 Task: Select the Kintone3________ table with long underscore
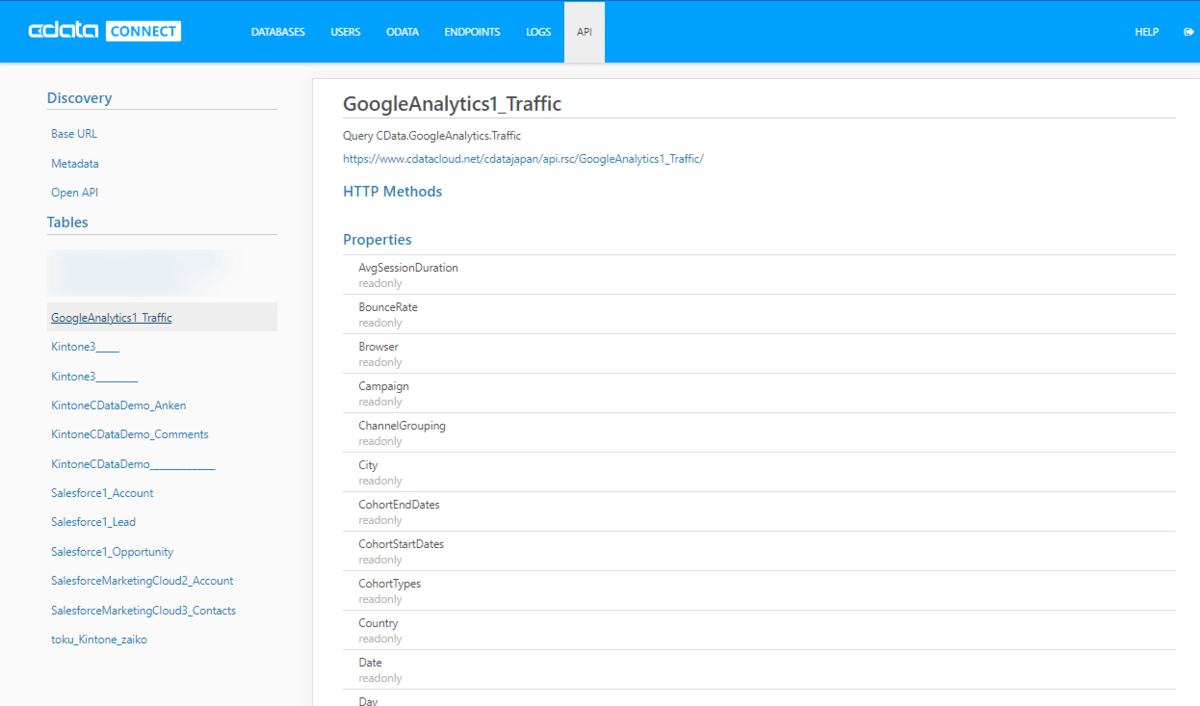[x=94, y=377]
